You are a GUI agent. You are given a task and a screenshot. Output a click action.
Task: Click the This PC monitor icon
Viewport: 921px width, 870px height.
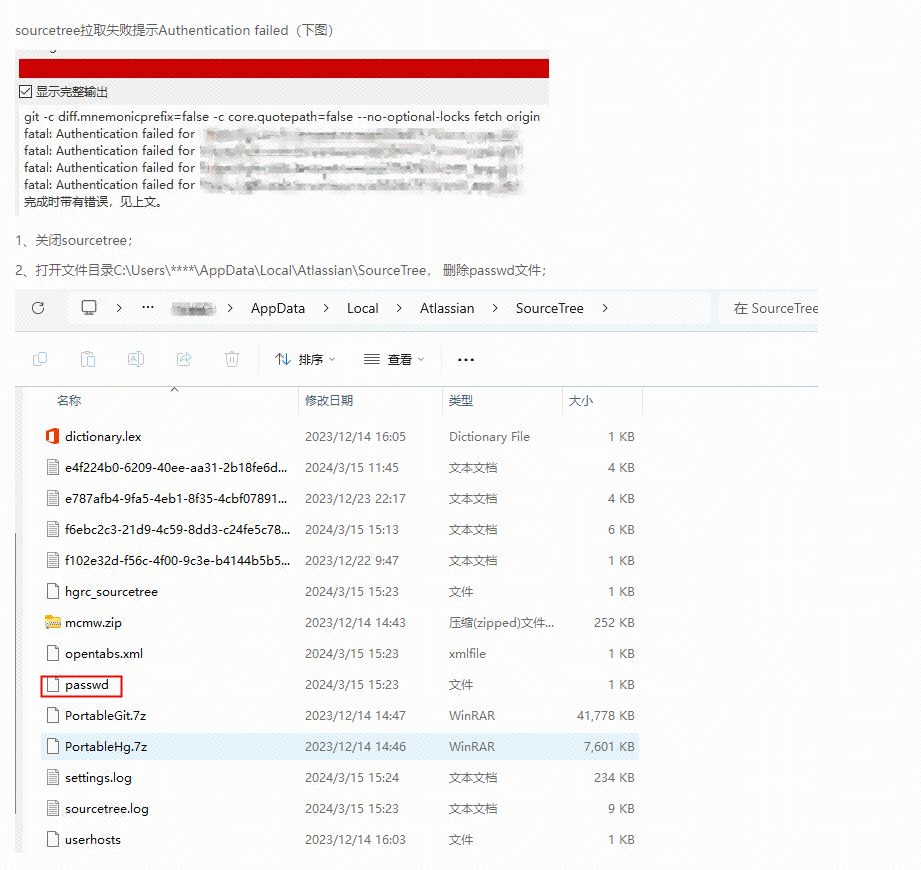click(89, 308)
